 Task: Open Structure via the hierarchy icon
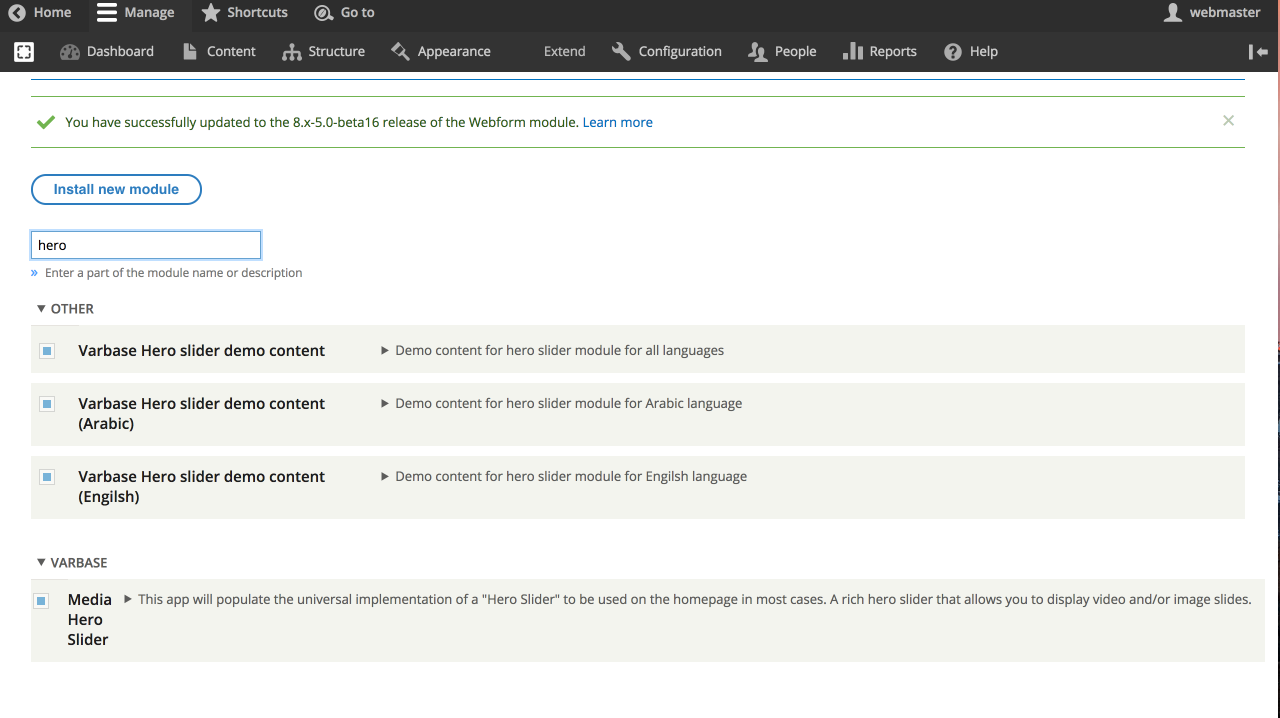click(x=292, y=52)
